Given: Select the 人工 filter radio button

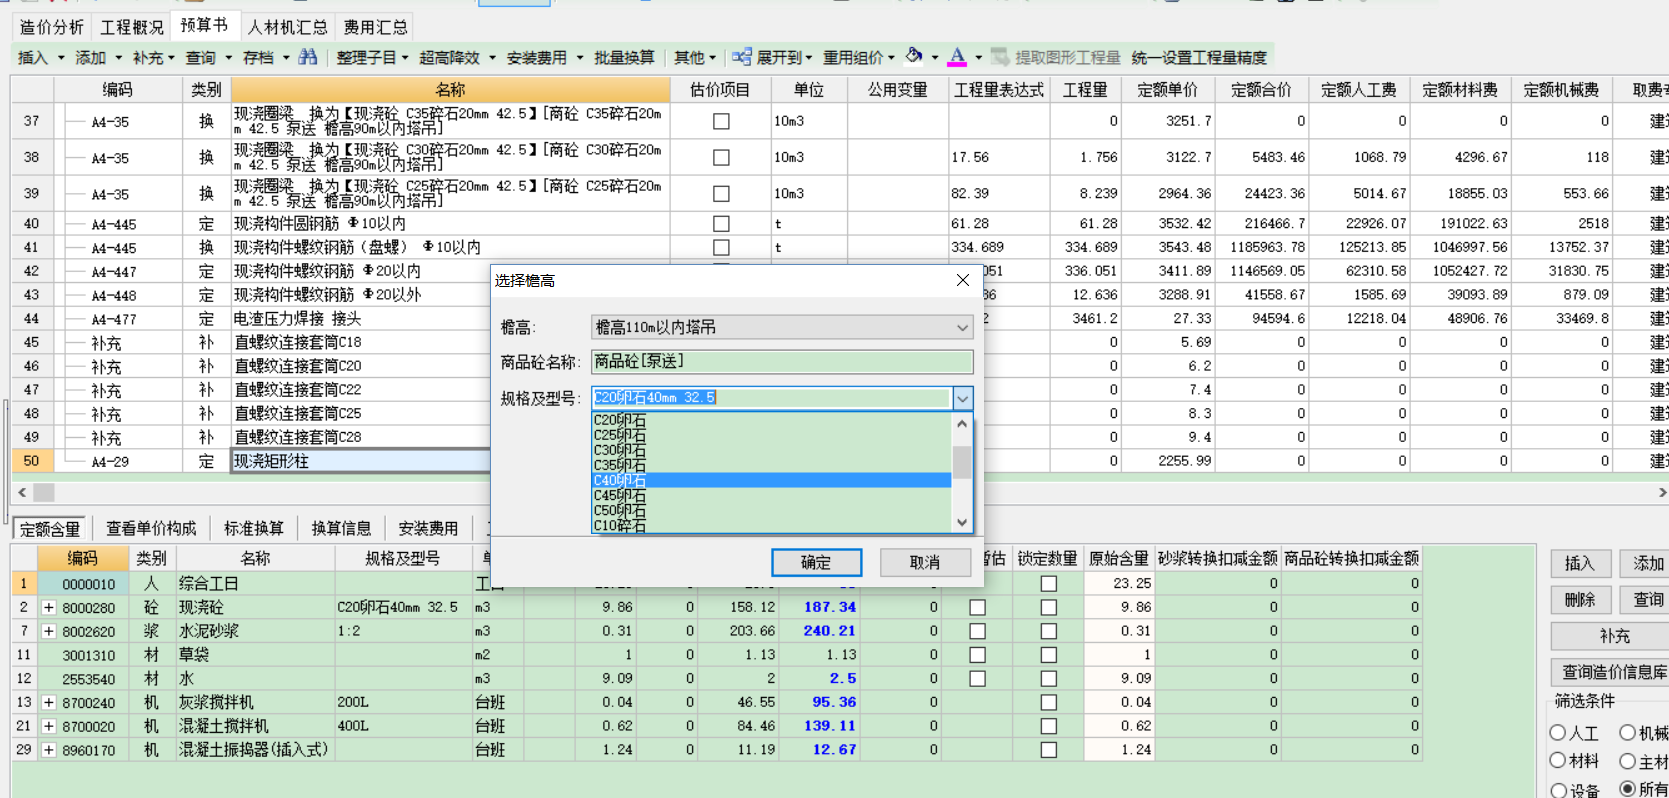Looking at the screenshot, I should click(1558, 733).
